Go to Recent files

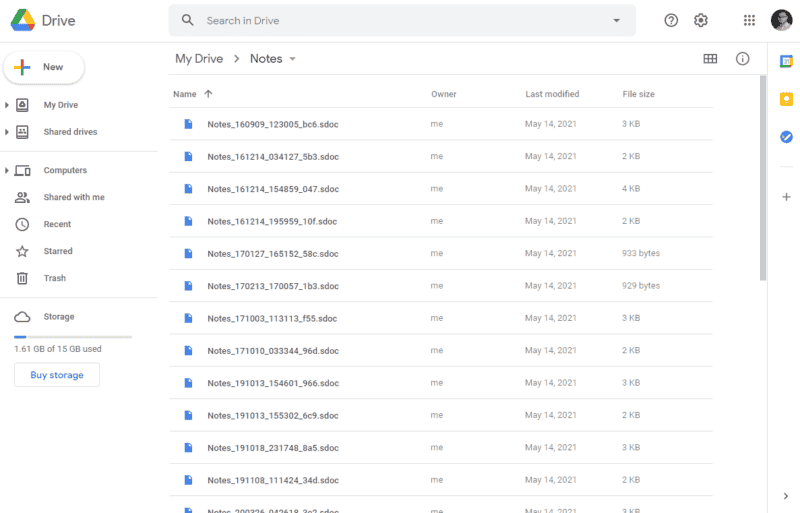tap(57, 224)
